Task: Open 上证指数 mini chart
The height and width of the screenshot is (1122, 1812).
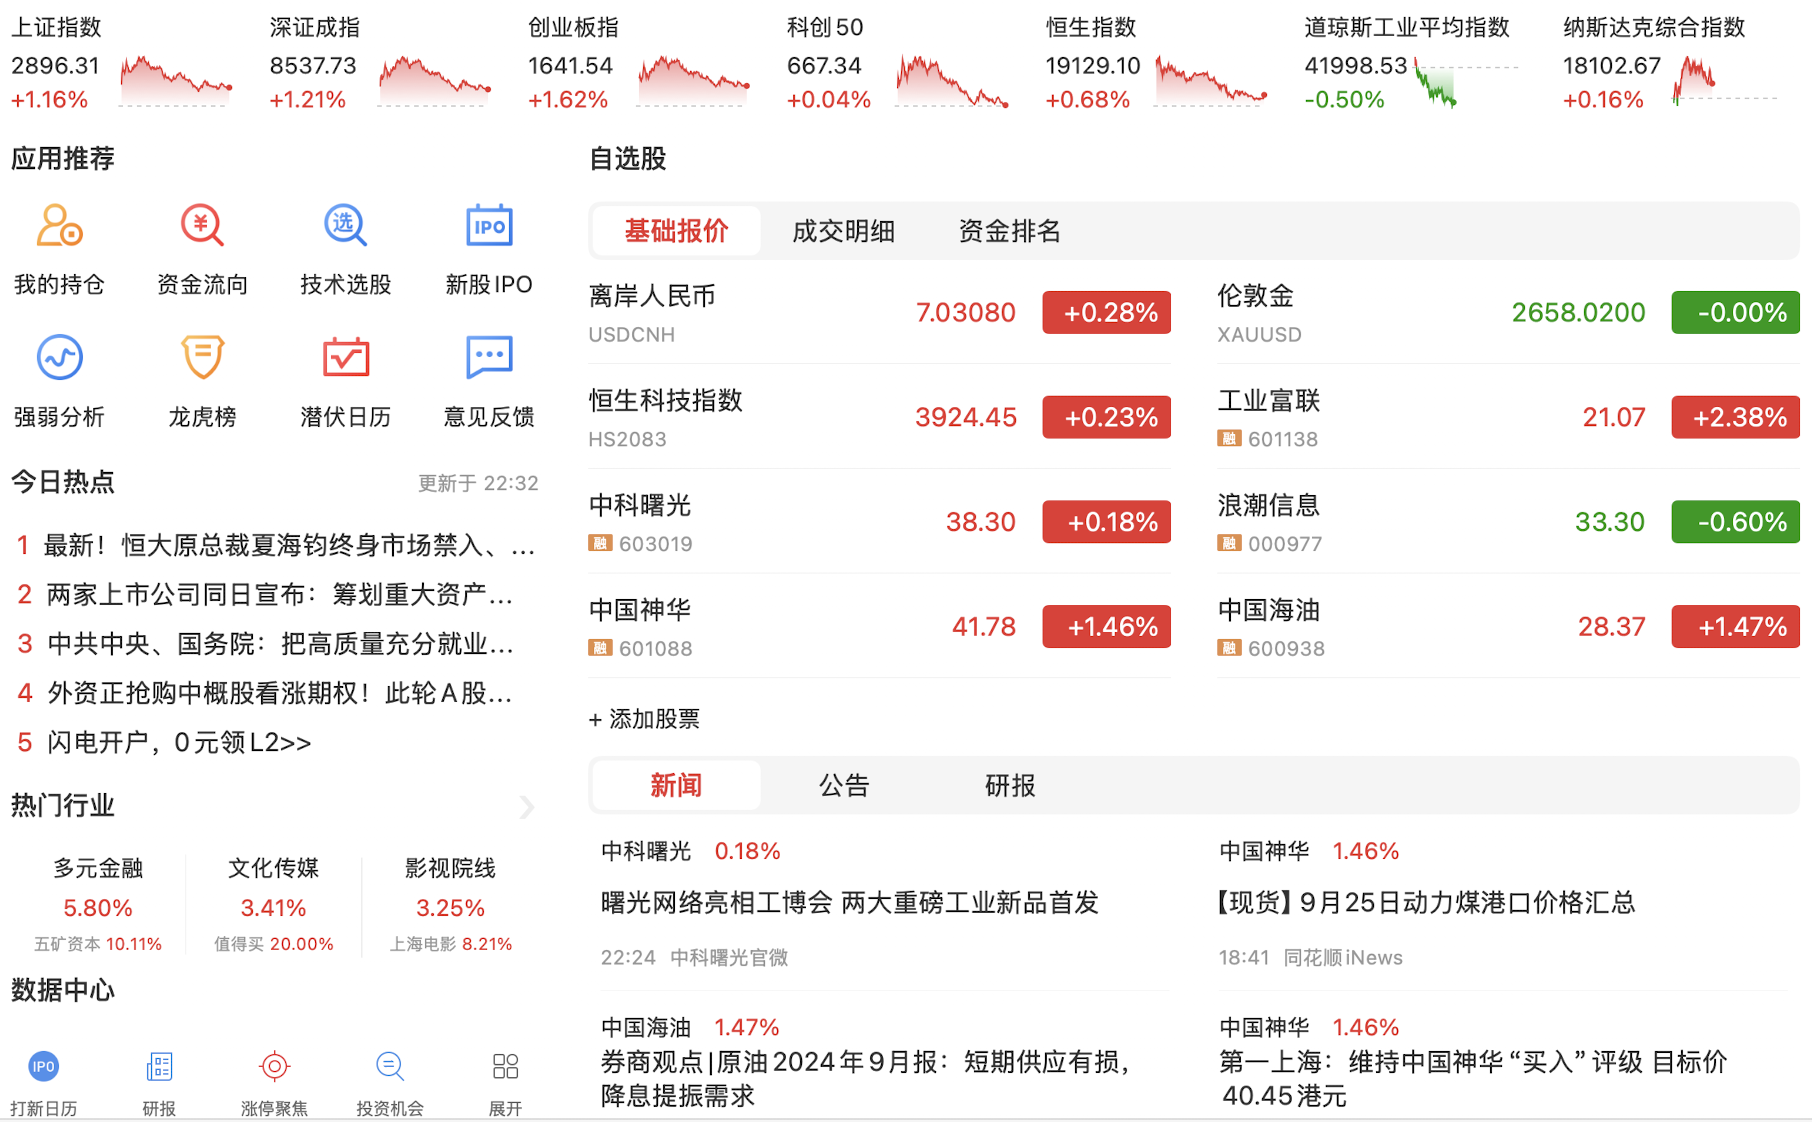Action: click(176, 80)
